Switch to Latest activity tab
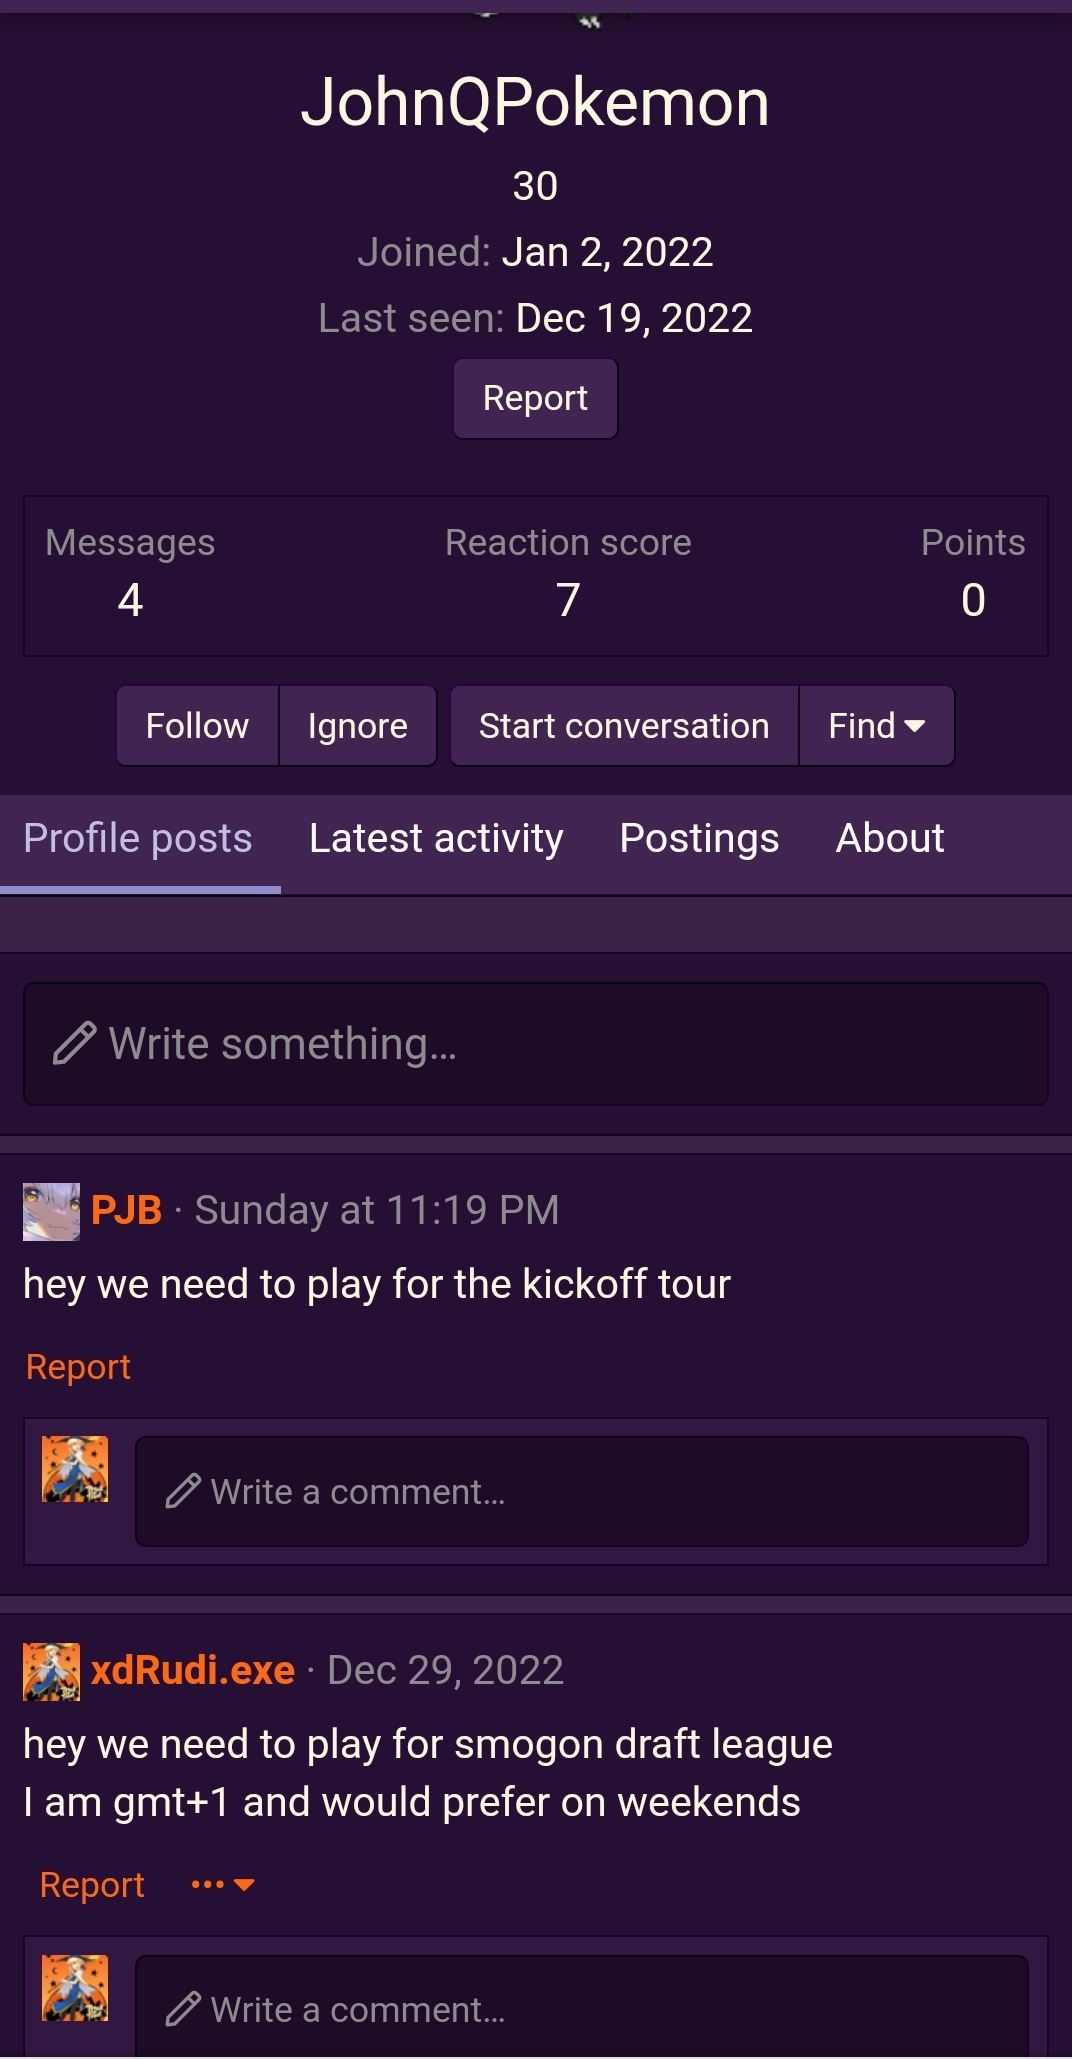 click(436, 839)
